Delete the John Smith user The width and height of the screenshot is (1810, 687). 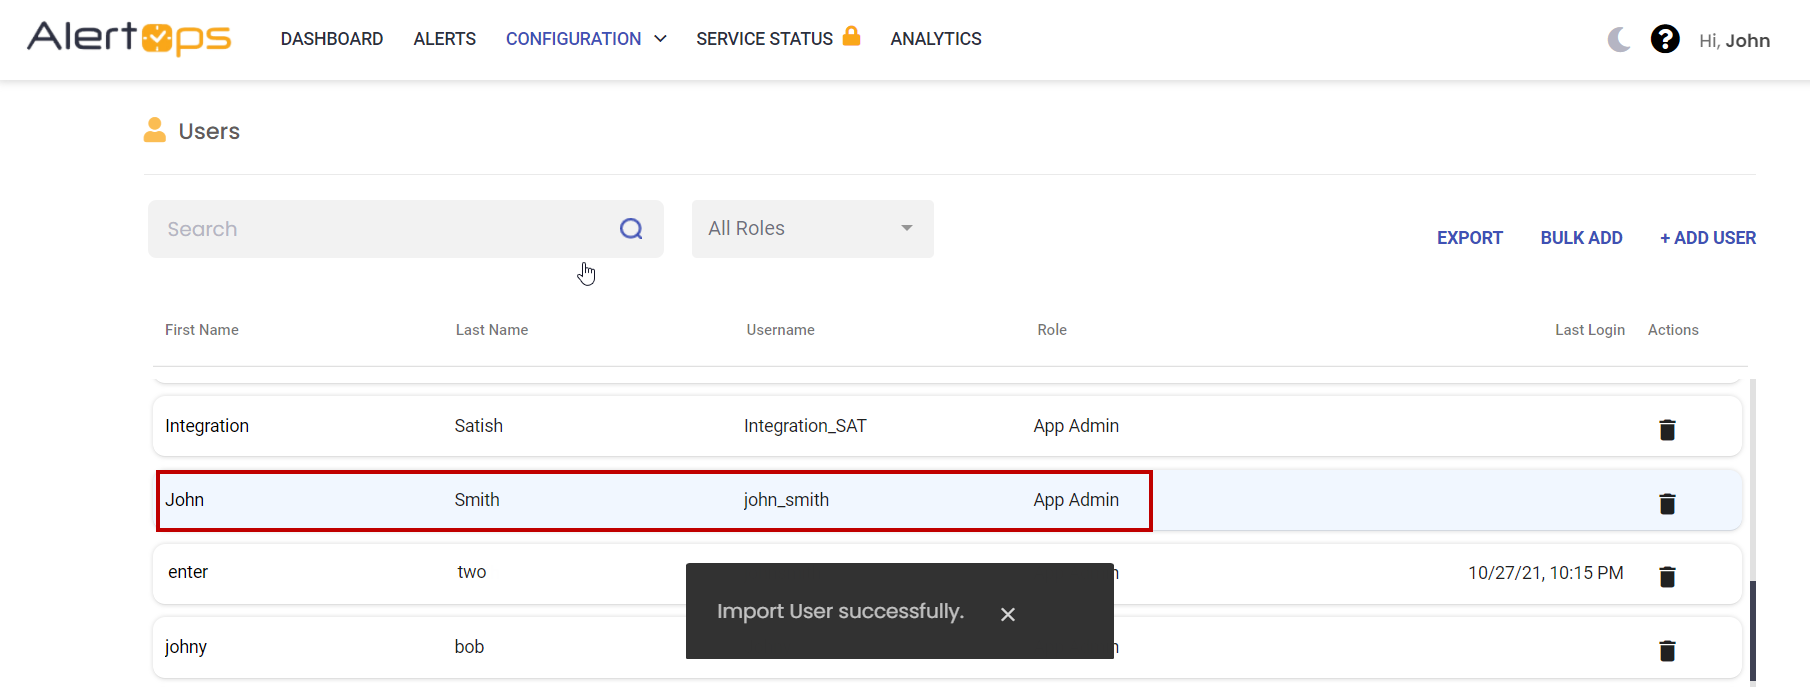click(1667, 503)
